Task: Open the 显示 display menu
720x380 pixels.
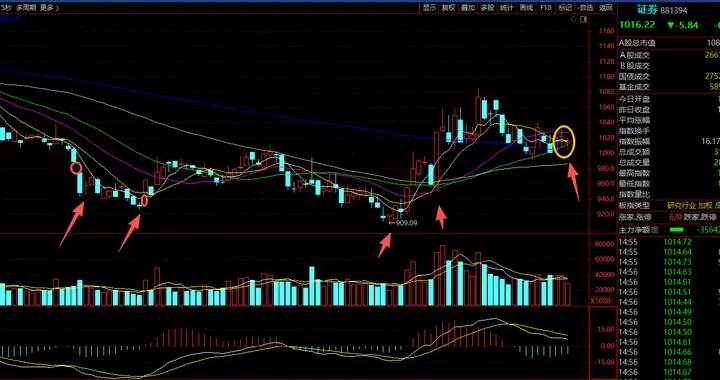Action: [429, 8]
